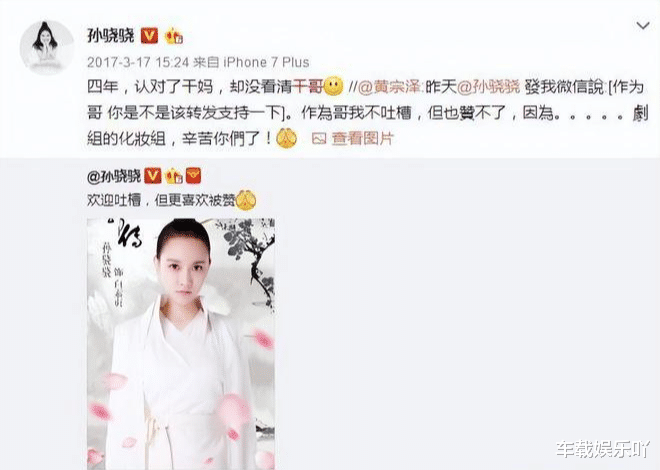Open 孙骁骁's profile avatar photo

click(47, 48)
